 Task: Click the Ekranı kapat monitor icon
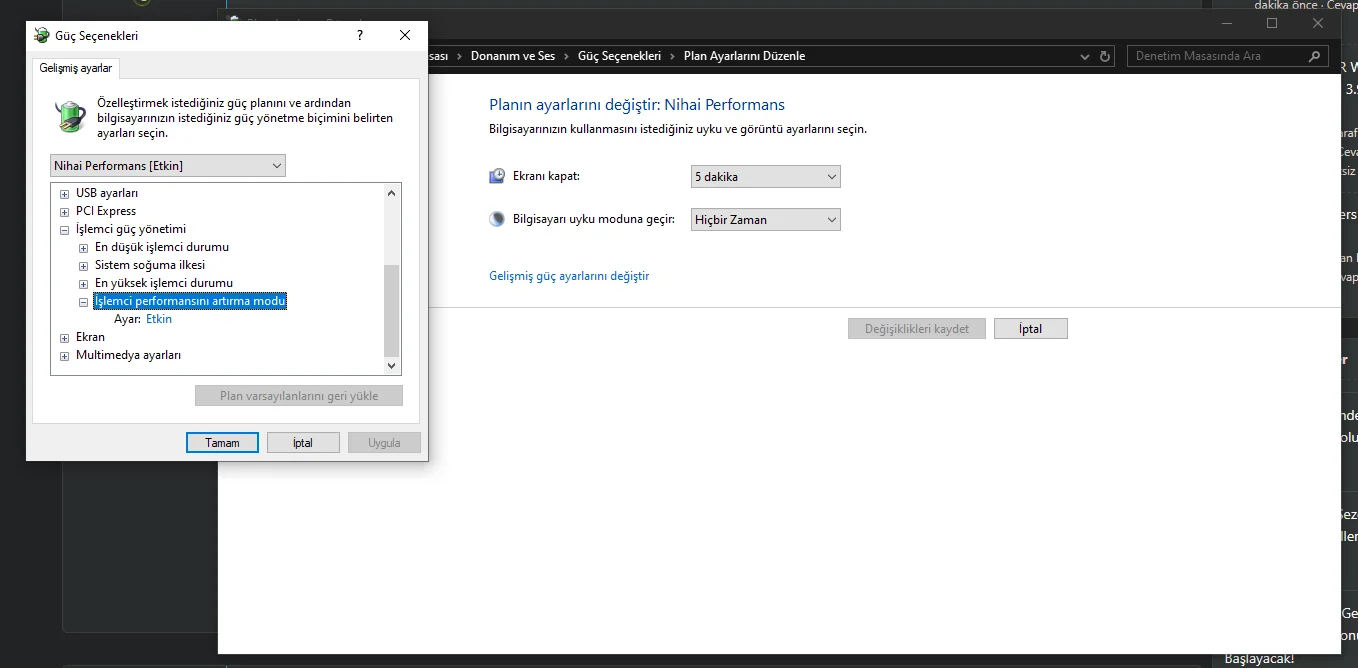coord(497,176)
